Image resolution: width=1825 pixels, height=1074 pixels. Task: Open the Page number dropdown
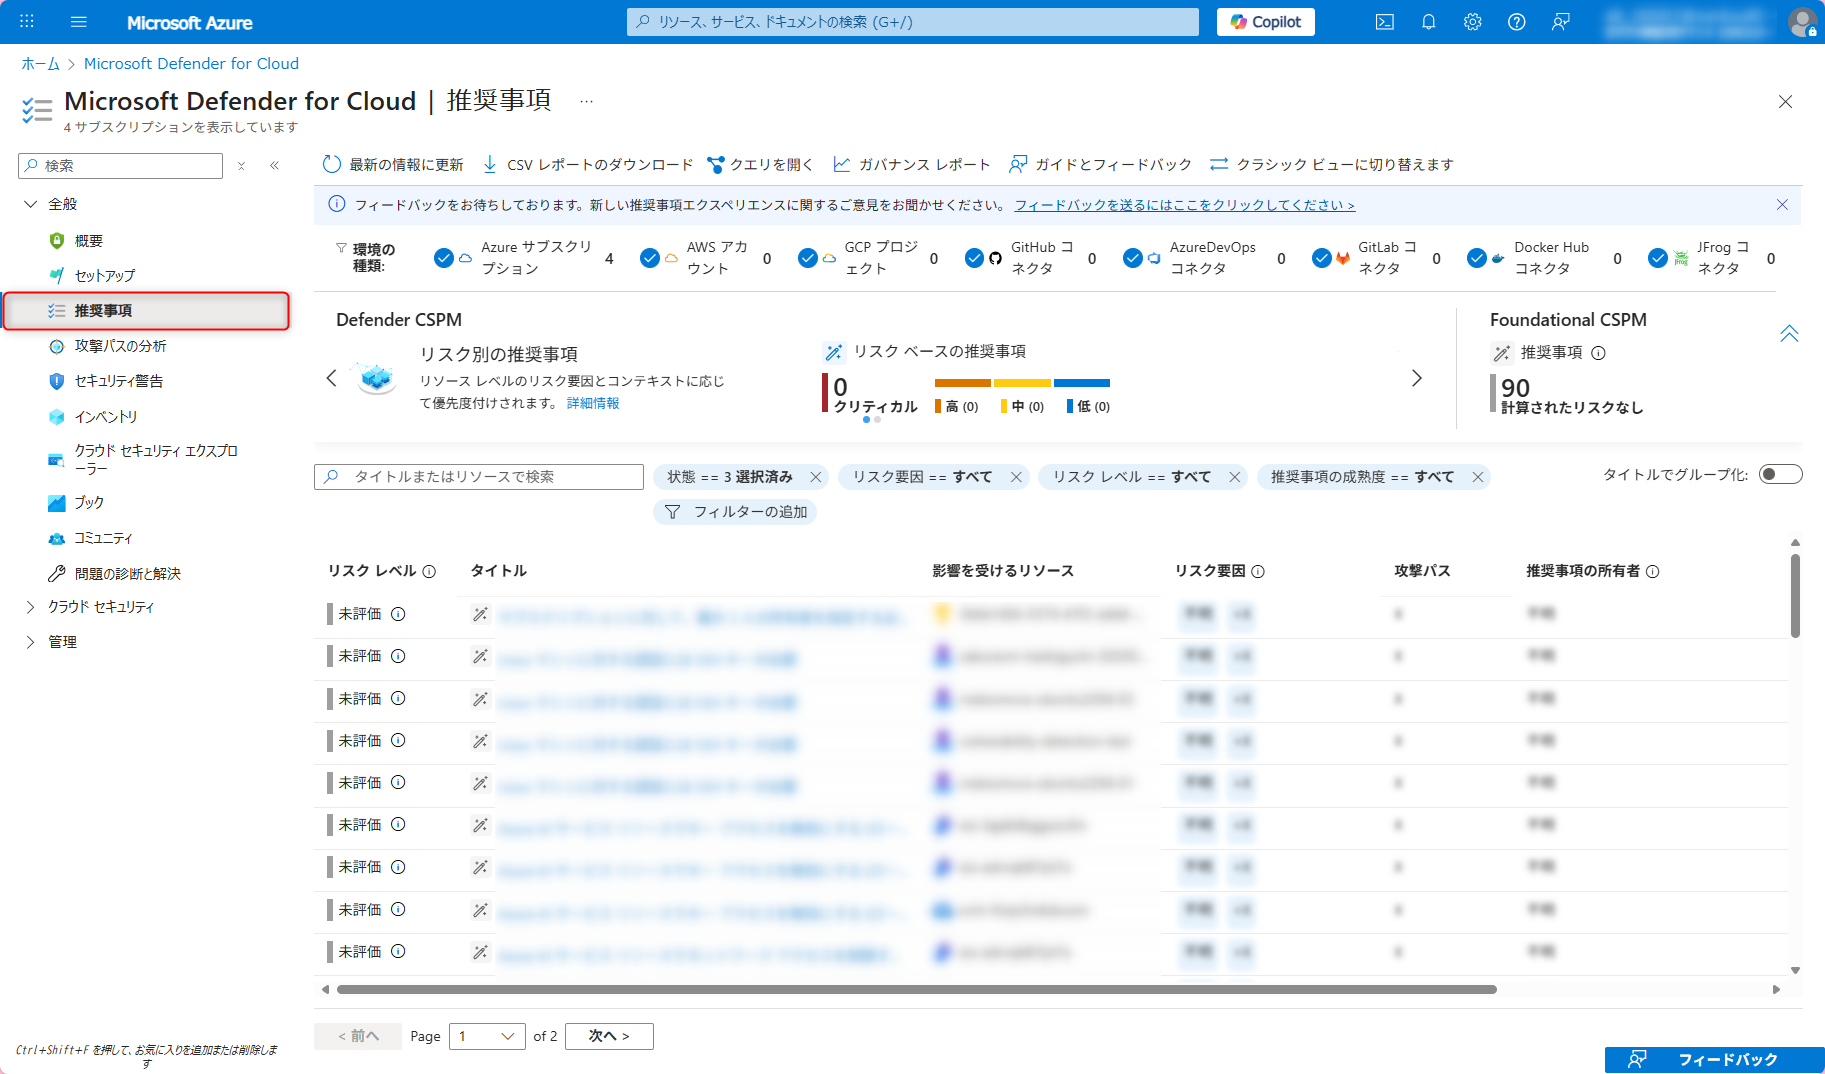tap(487, 1036)
